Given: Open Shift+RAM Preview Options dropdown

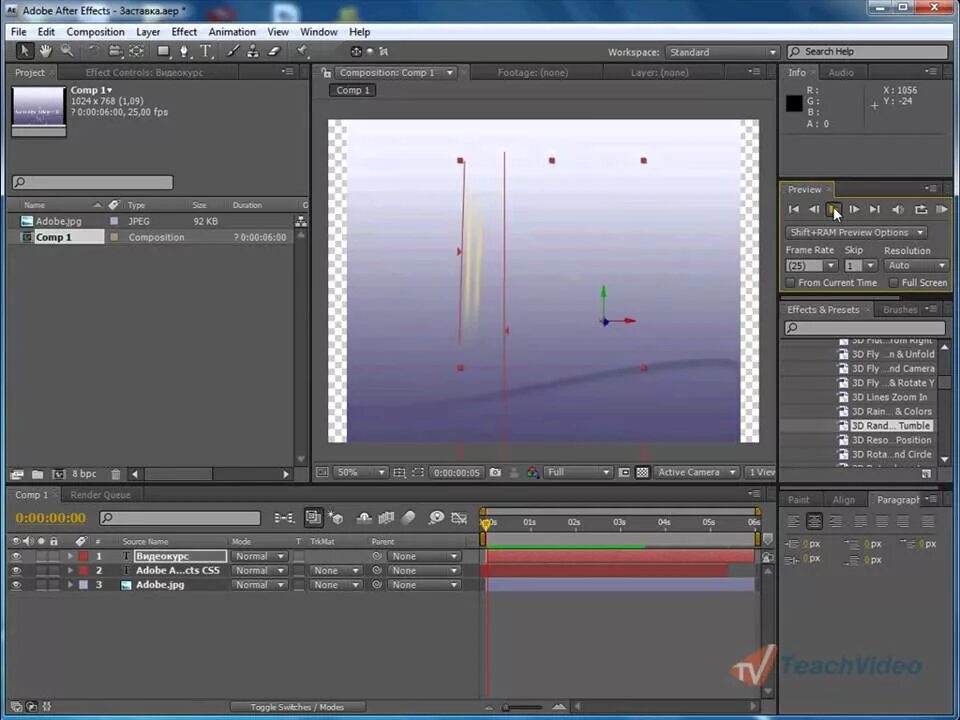Looking at the screenshot, I should tap(856, 233).
